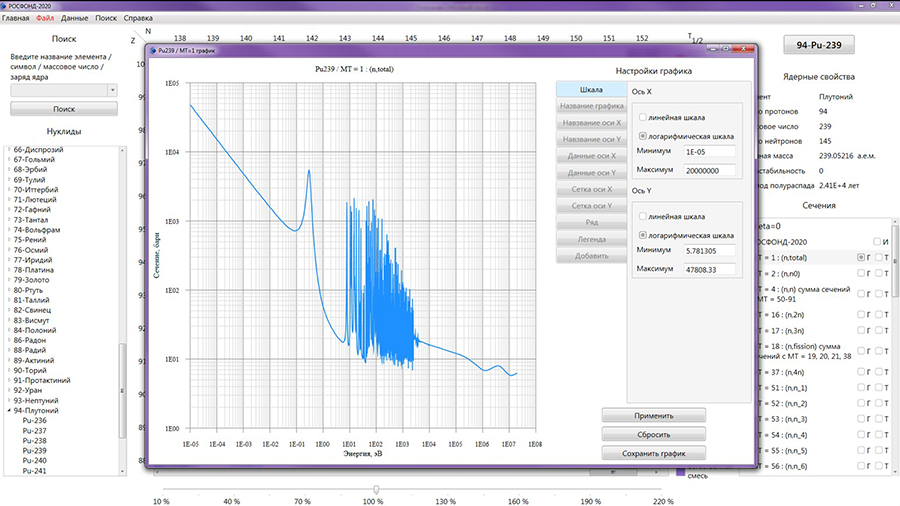
Task: Expand the 92-Уран tree node
Action: (9, 390)
